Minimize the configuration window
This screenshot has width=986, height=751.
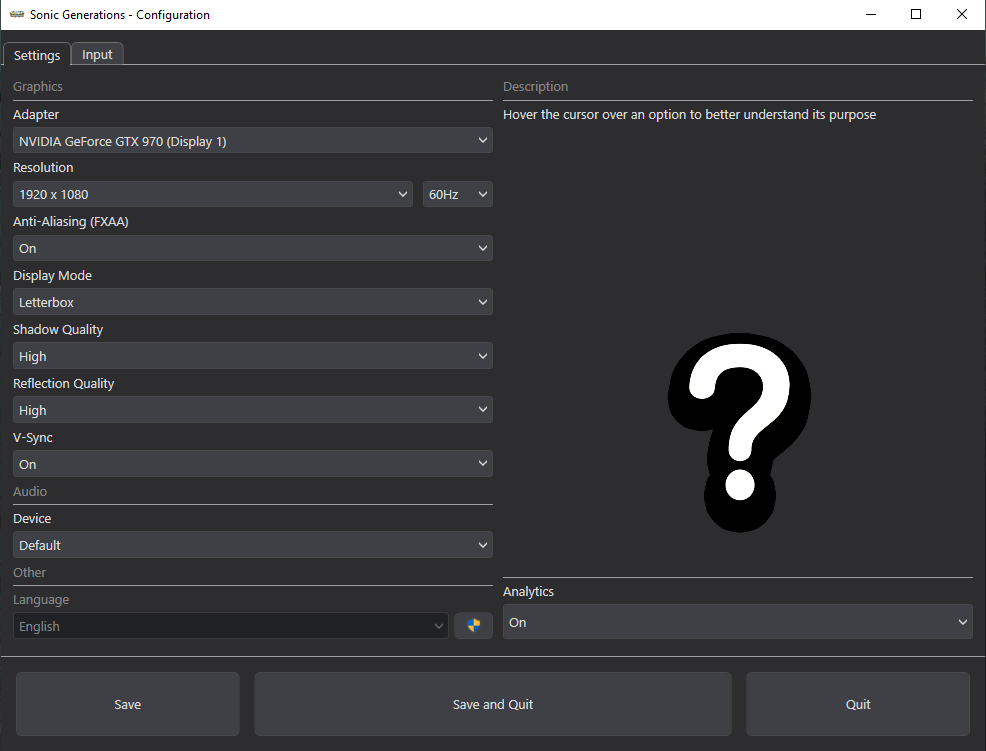pyautogui.click(x=871, y=14)
